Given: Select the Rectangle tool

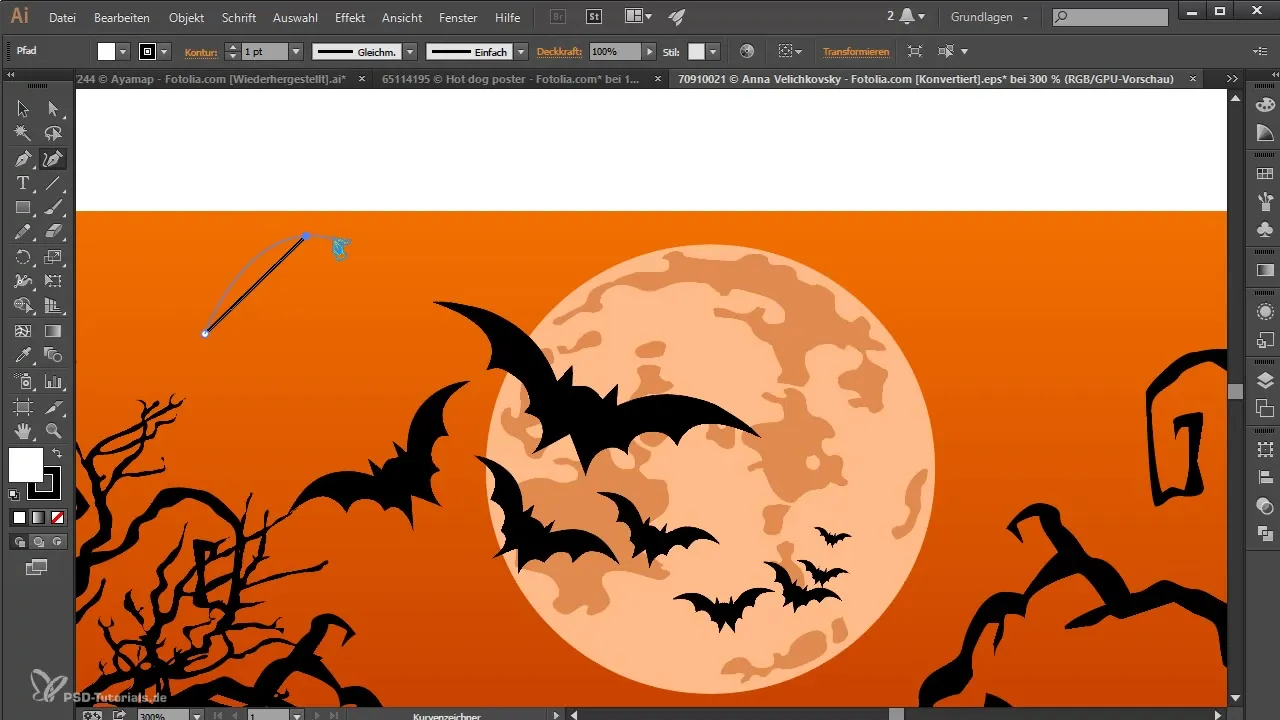Looking at the screenshot, I should (23, 207).
